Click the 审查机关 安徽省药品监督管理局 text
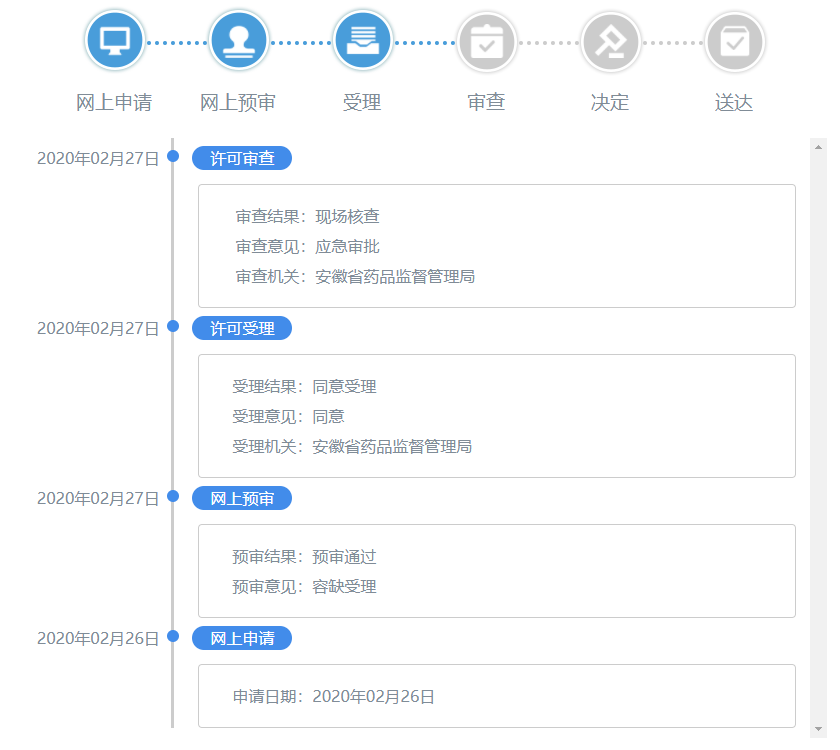The image size is (840, 750). 355,276
